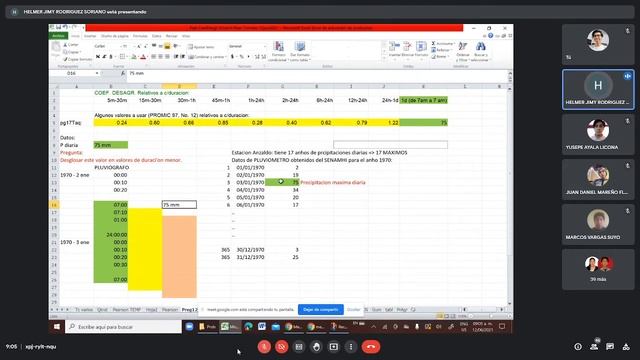Switch to Diseño de página tab
The height and width of the screenshot is (360, 640).
(115, 36)
